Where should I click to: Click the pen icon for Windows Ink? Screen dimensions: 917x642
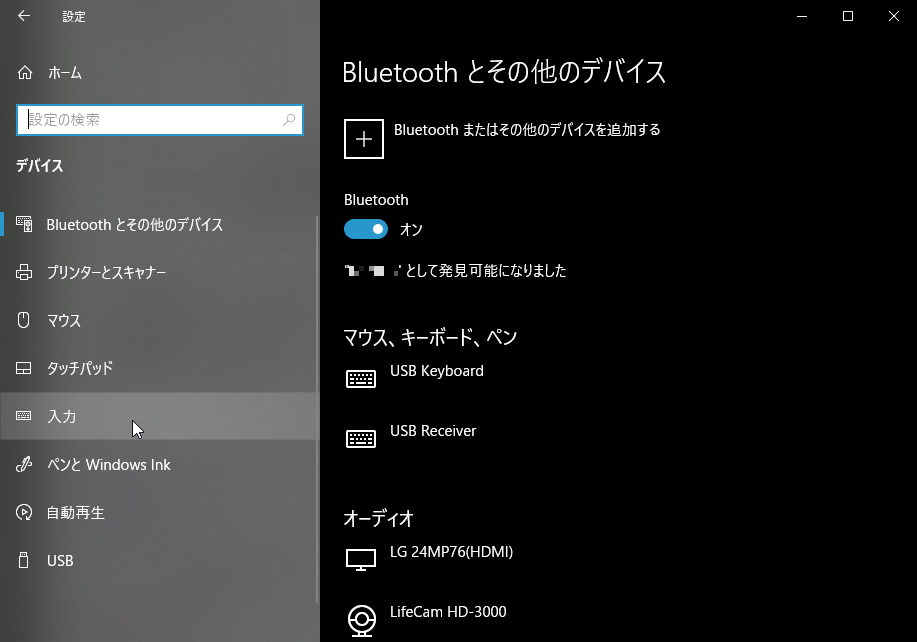[x=23, y=464]
